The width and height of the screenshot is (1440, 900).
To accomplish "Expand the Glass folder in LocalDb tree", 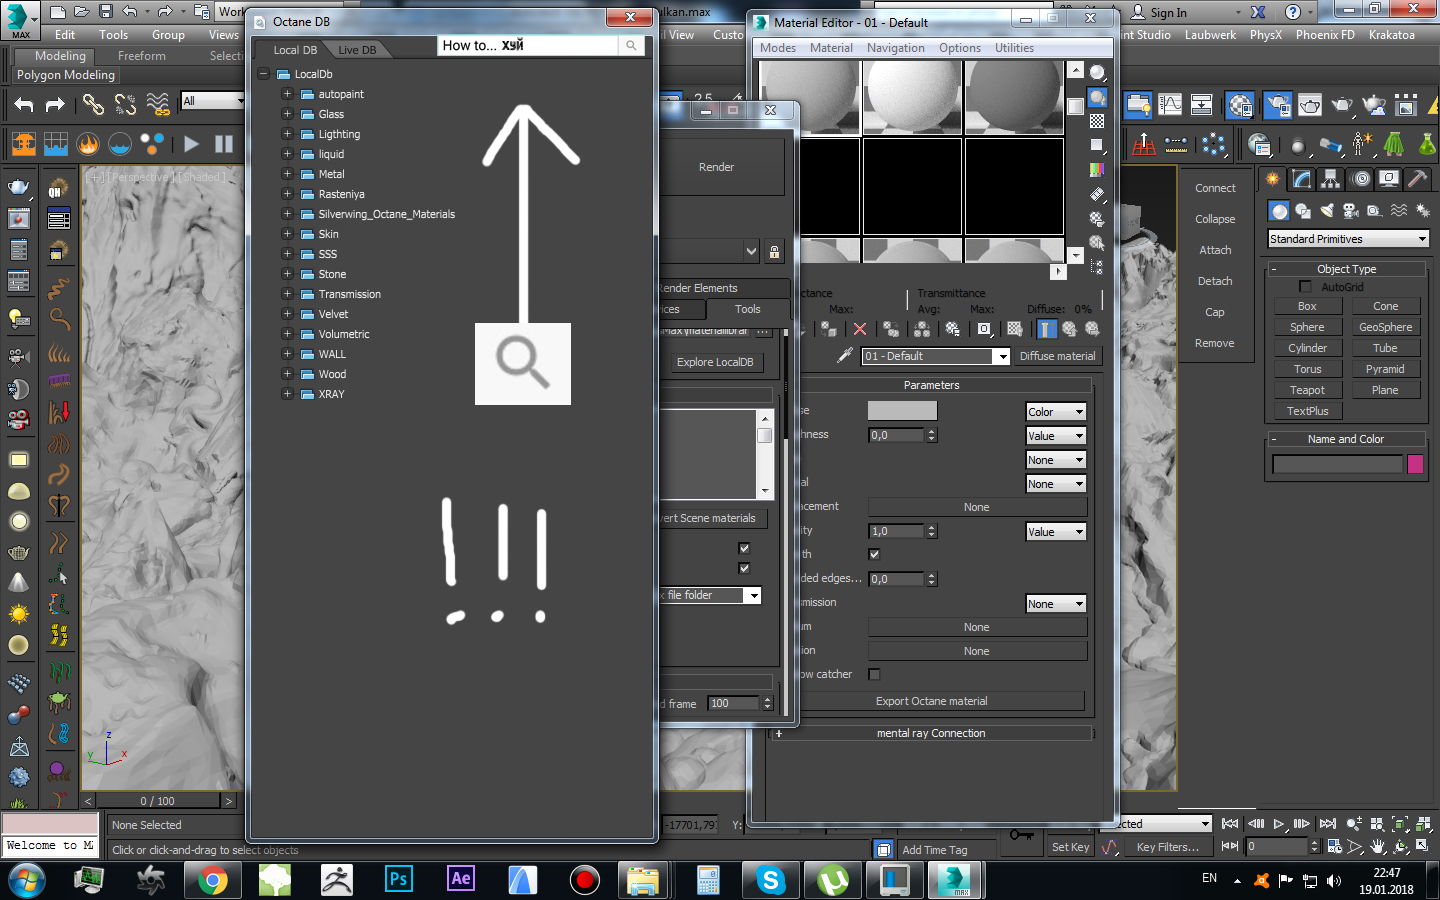I will click(287, 114).
